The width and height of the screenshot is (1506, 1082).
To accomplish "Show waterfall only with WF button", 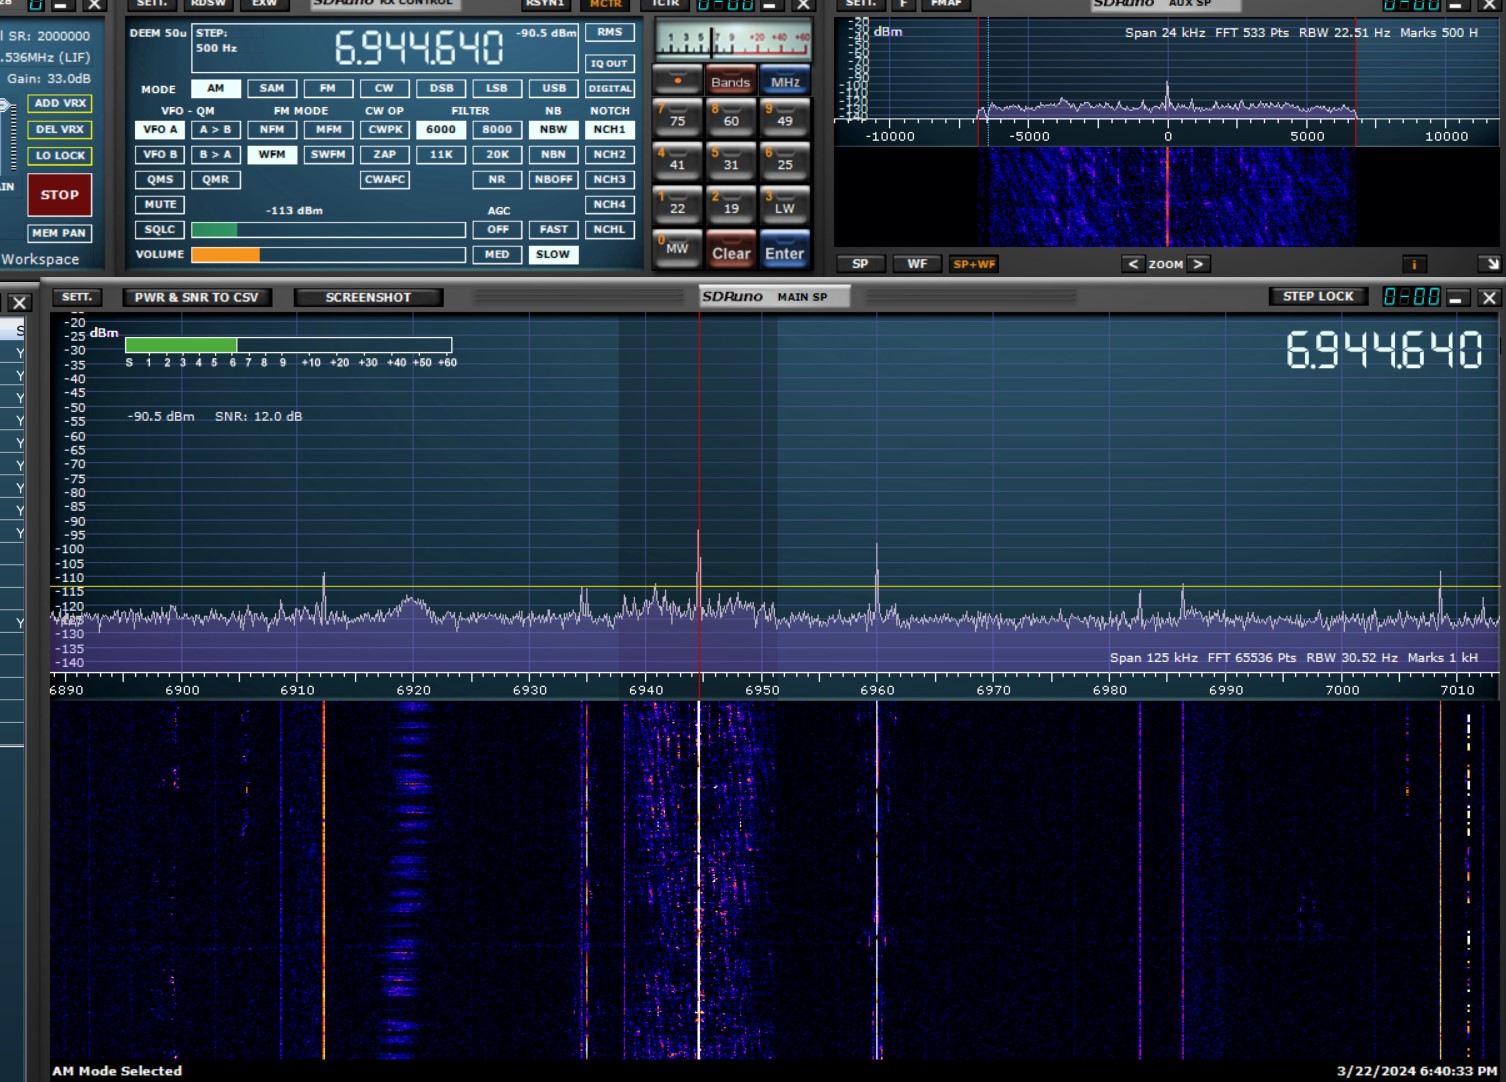I will pos(917,264).
